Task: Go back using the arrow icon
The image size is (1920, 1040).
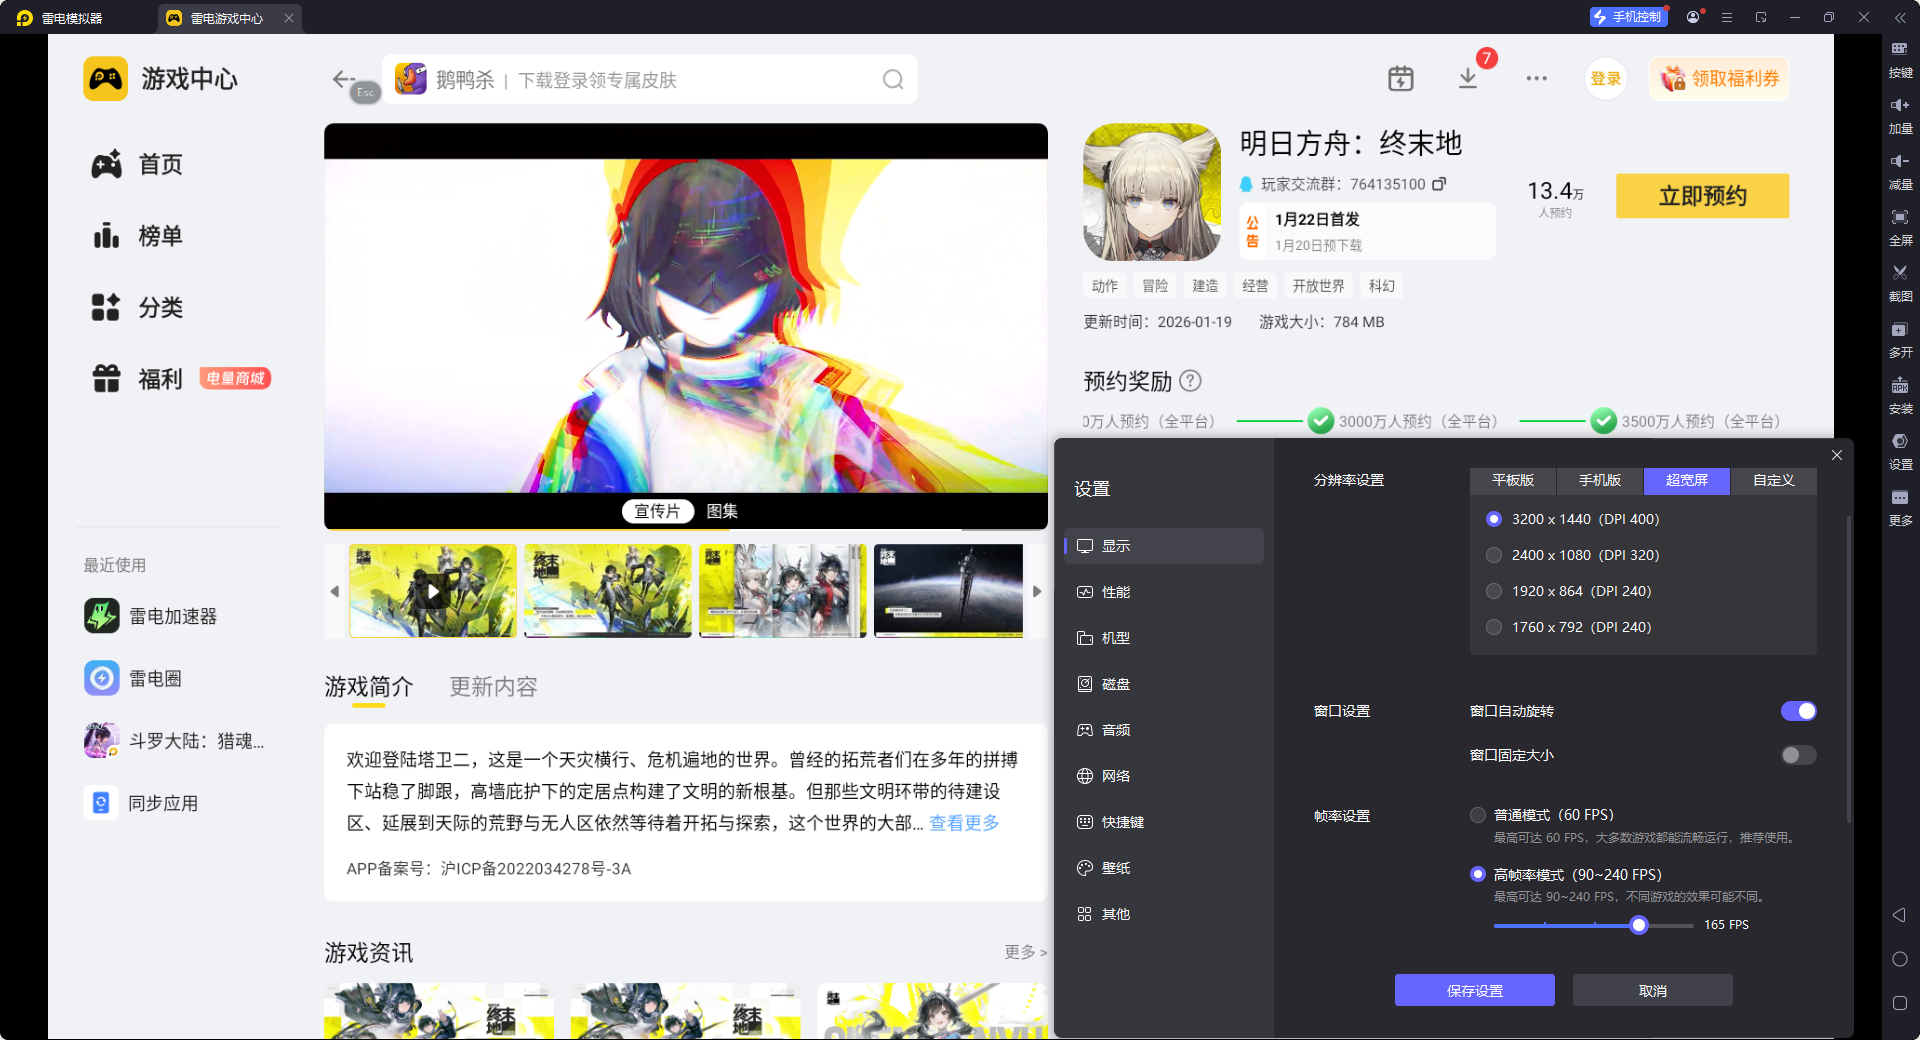Action: pos(343,79)
